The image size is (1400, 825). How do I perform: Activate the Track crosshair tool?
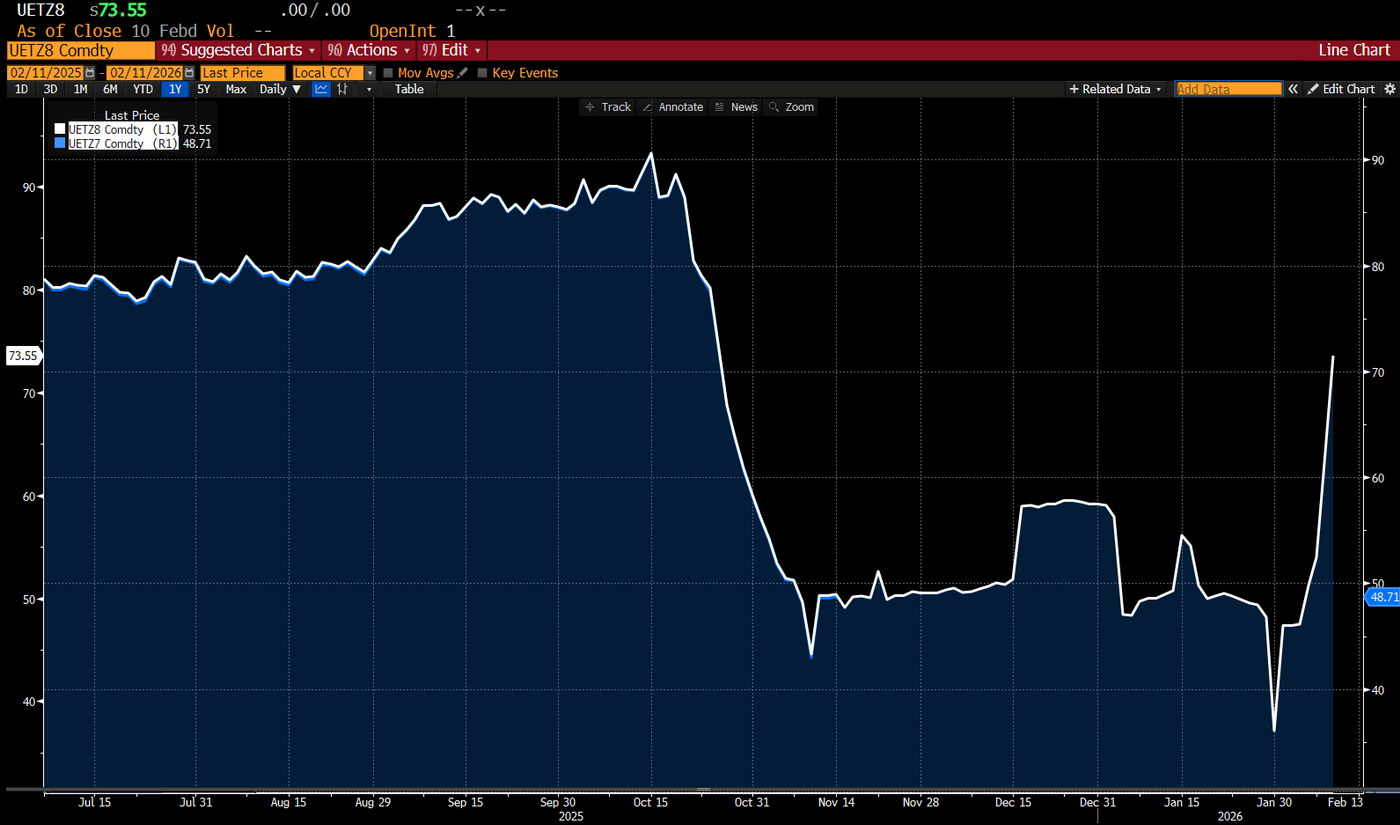pos(607,107)
